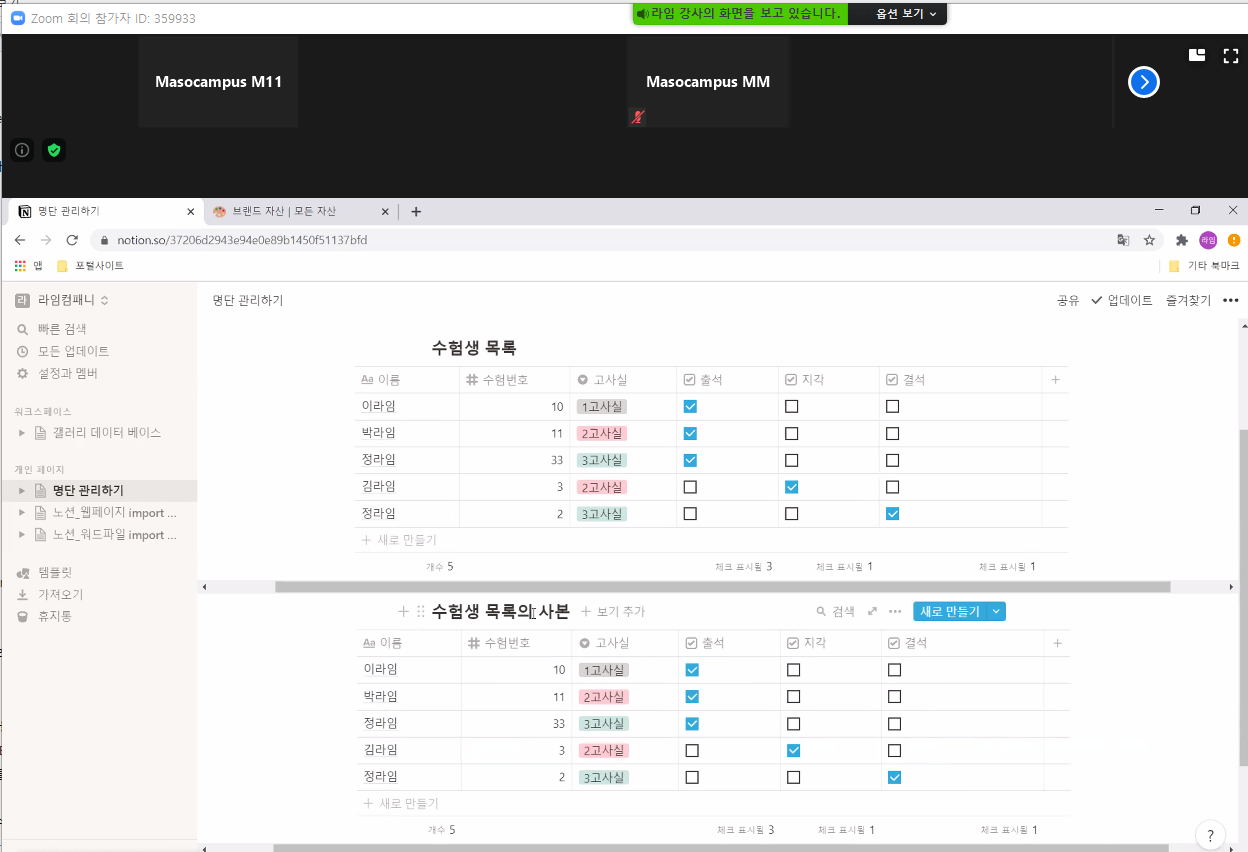Open the dropdown arrow beside 새로 만들기
This screenshot has height=852, width=1248.
coord(997,611)
